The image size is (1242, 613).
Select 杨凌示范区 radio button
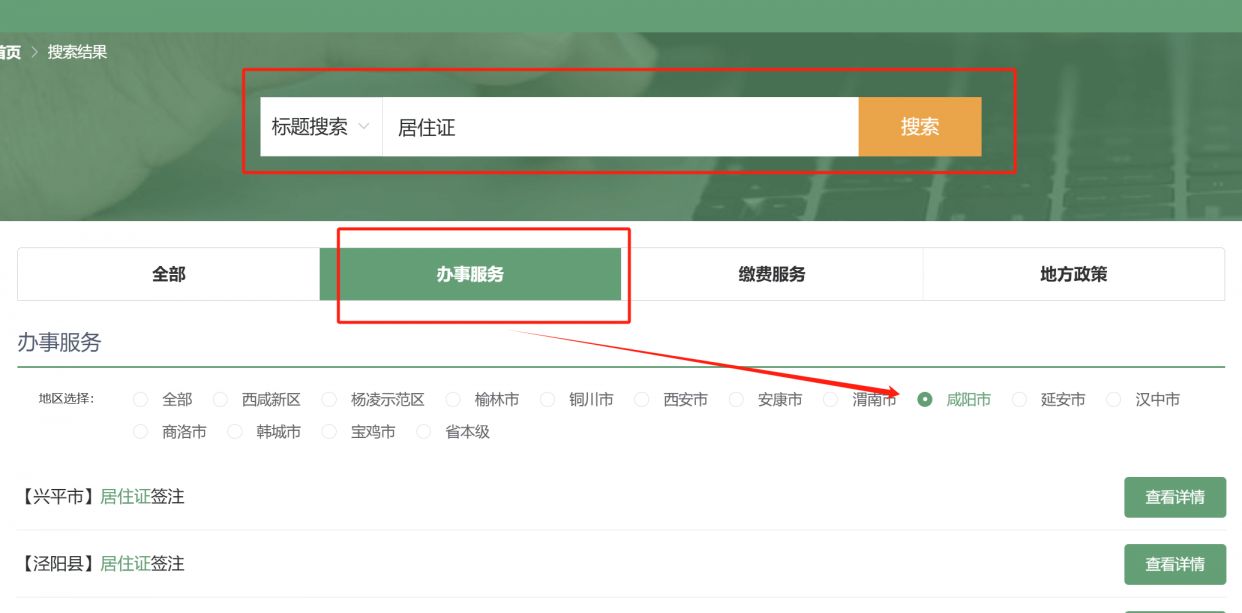click(329, 400)
